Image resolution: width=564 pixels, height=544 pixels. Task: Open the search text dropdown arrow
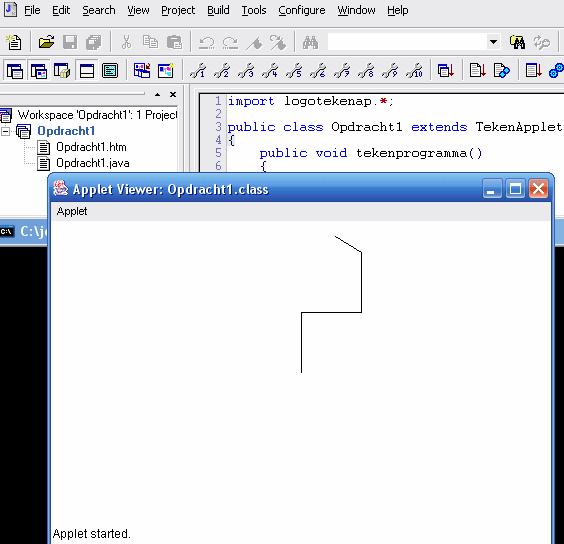coord(494,42)
